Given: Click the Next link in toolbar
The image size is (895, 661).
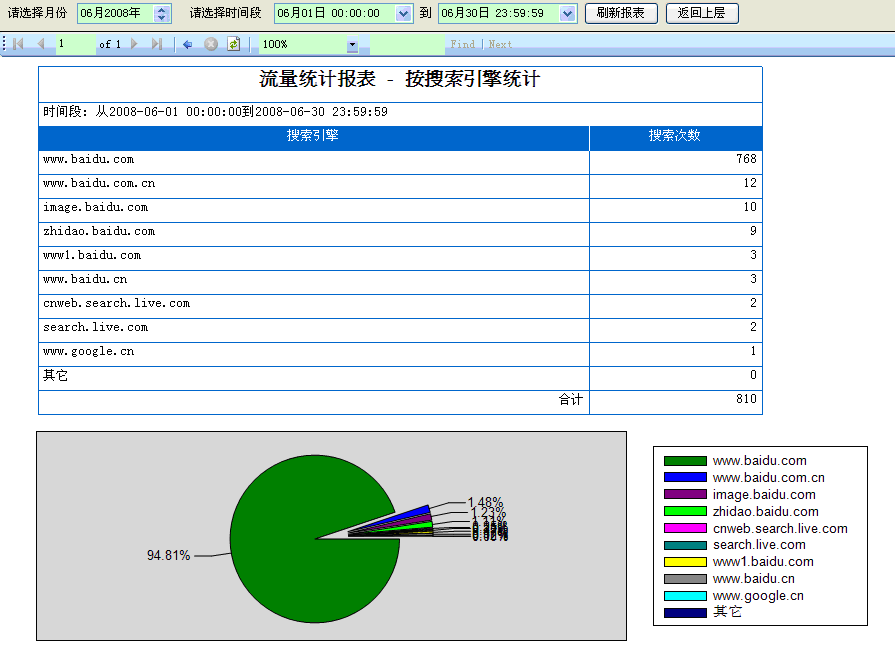Looking at the screenshot, I should tap(500, 44).
